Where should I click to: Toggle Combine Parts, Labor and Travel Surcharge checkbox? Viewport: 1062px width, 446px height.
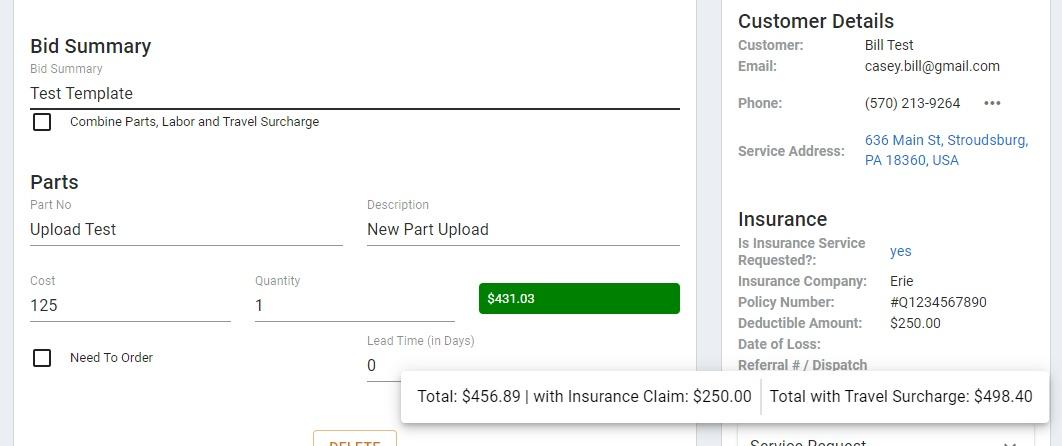click(42, 122)
